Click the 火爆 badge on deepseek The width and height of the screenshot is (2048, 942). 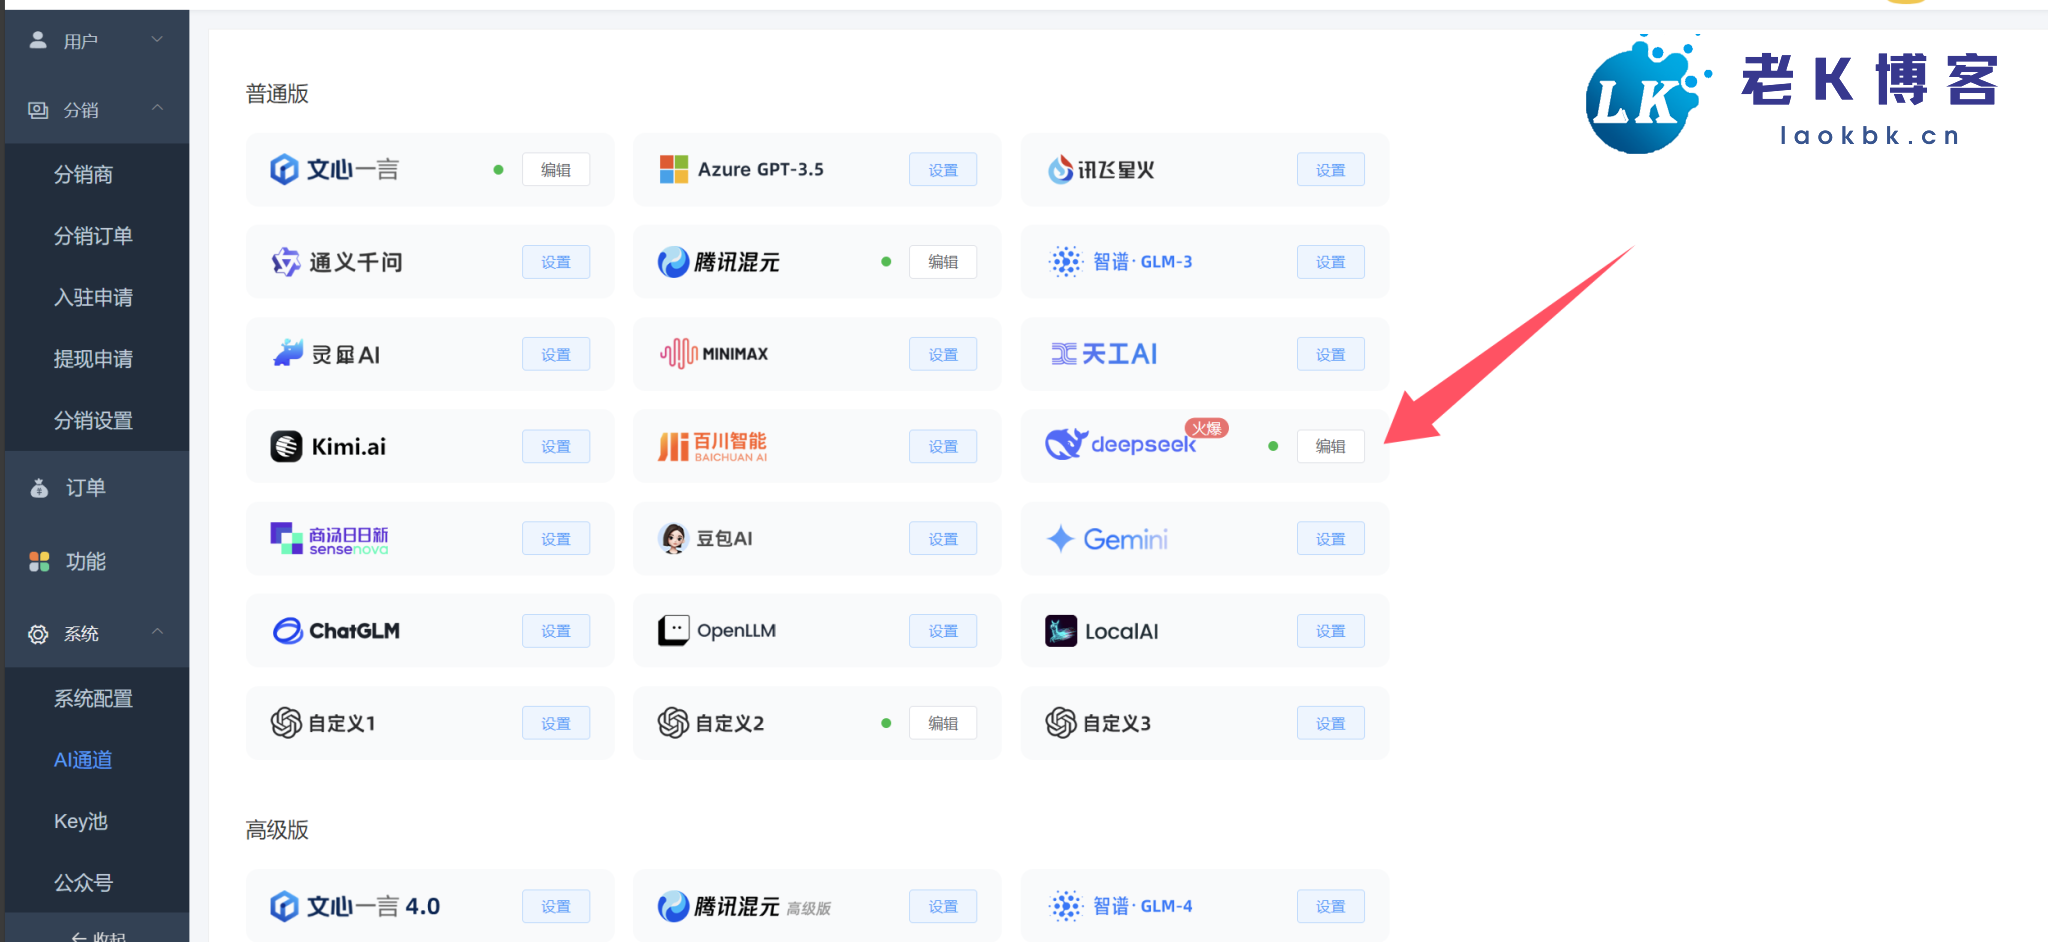pos(1206,428)
